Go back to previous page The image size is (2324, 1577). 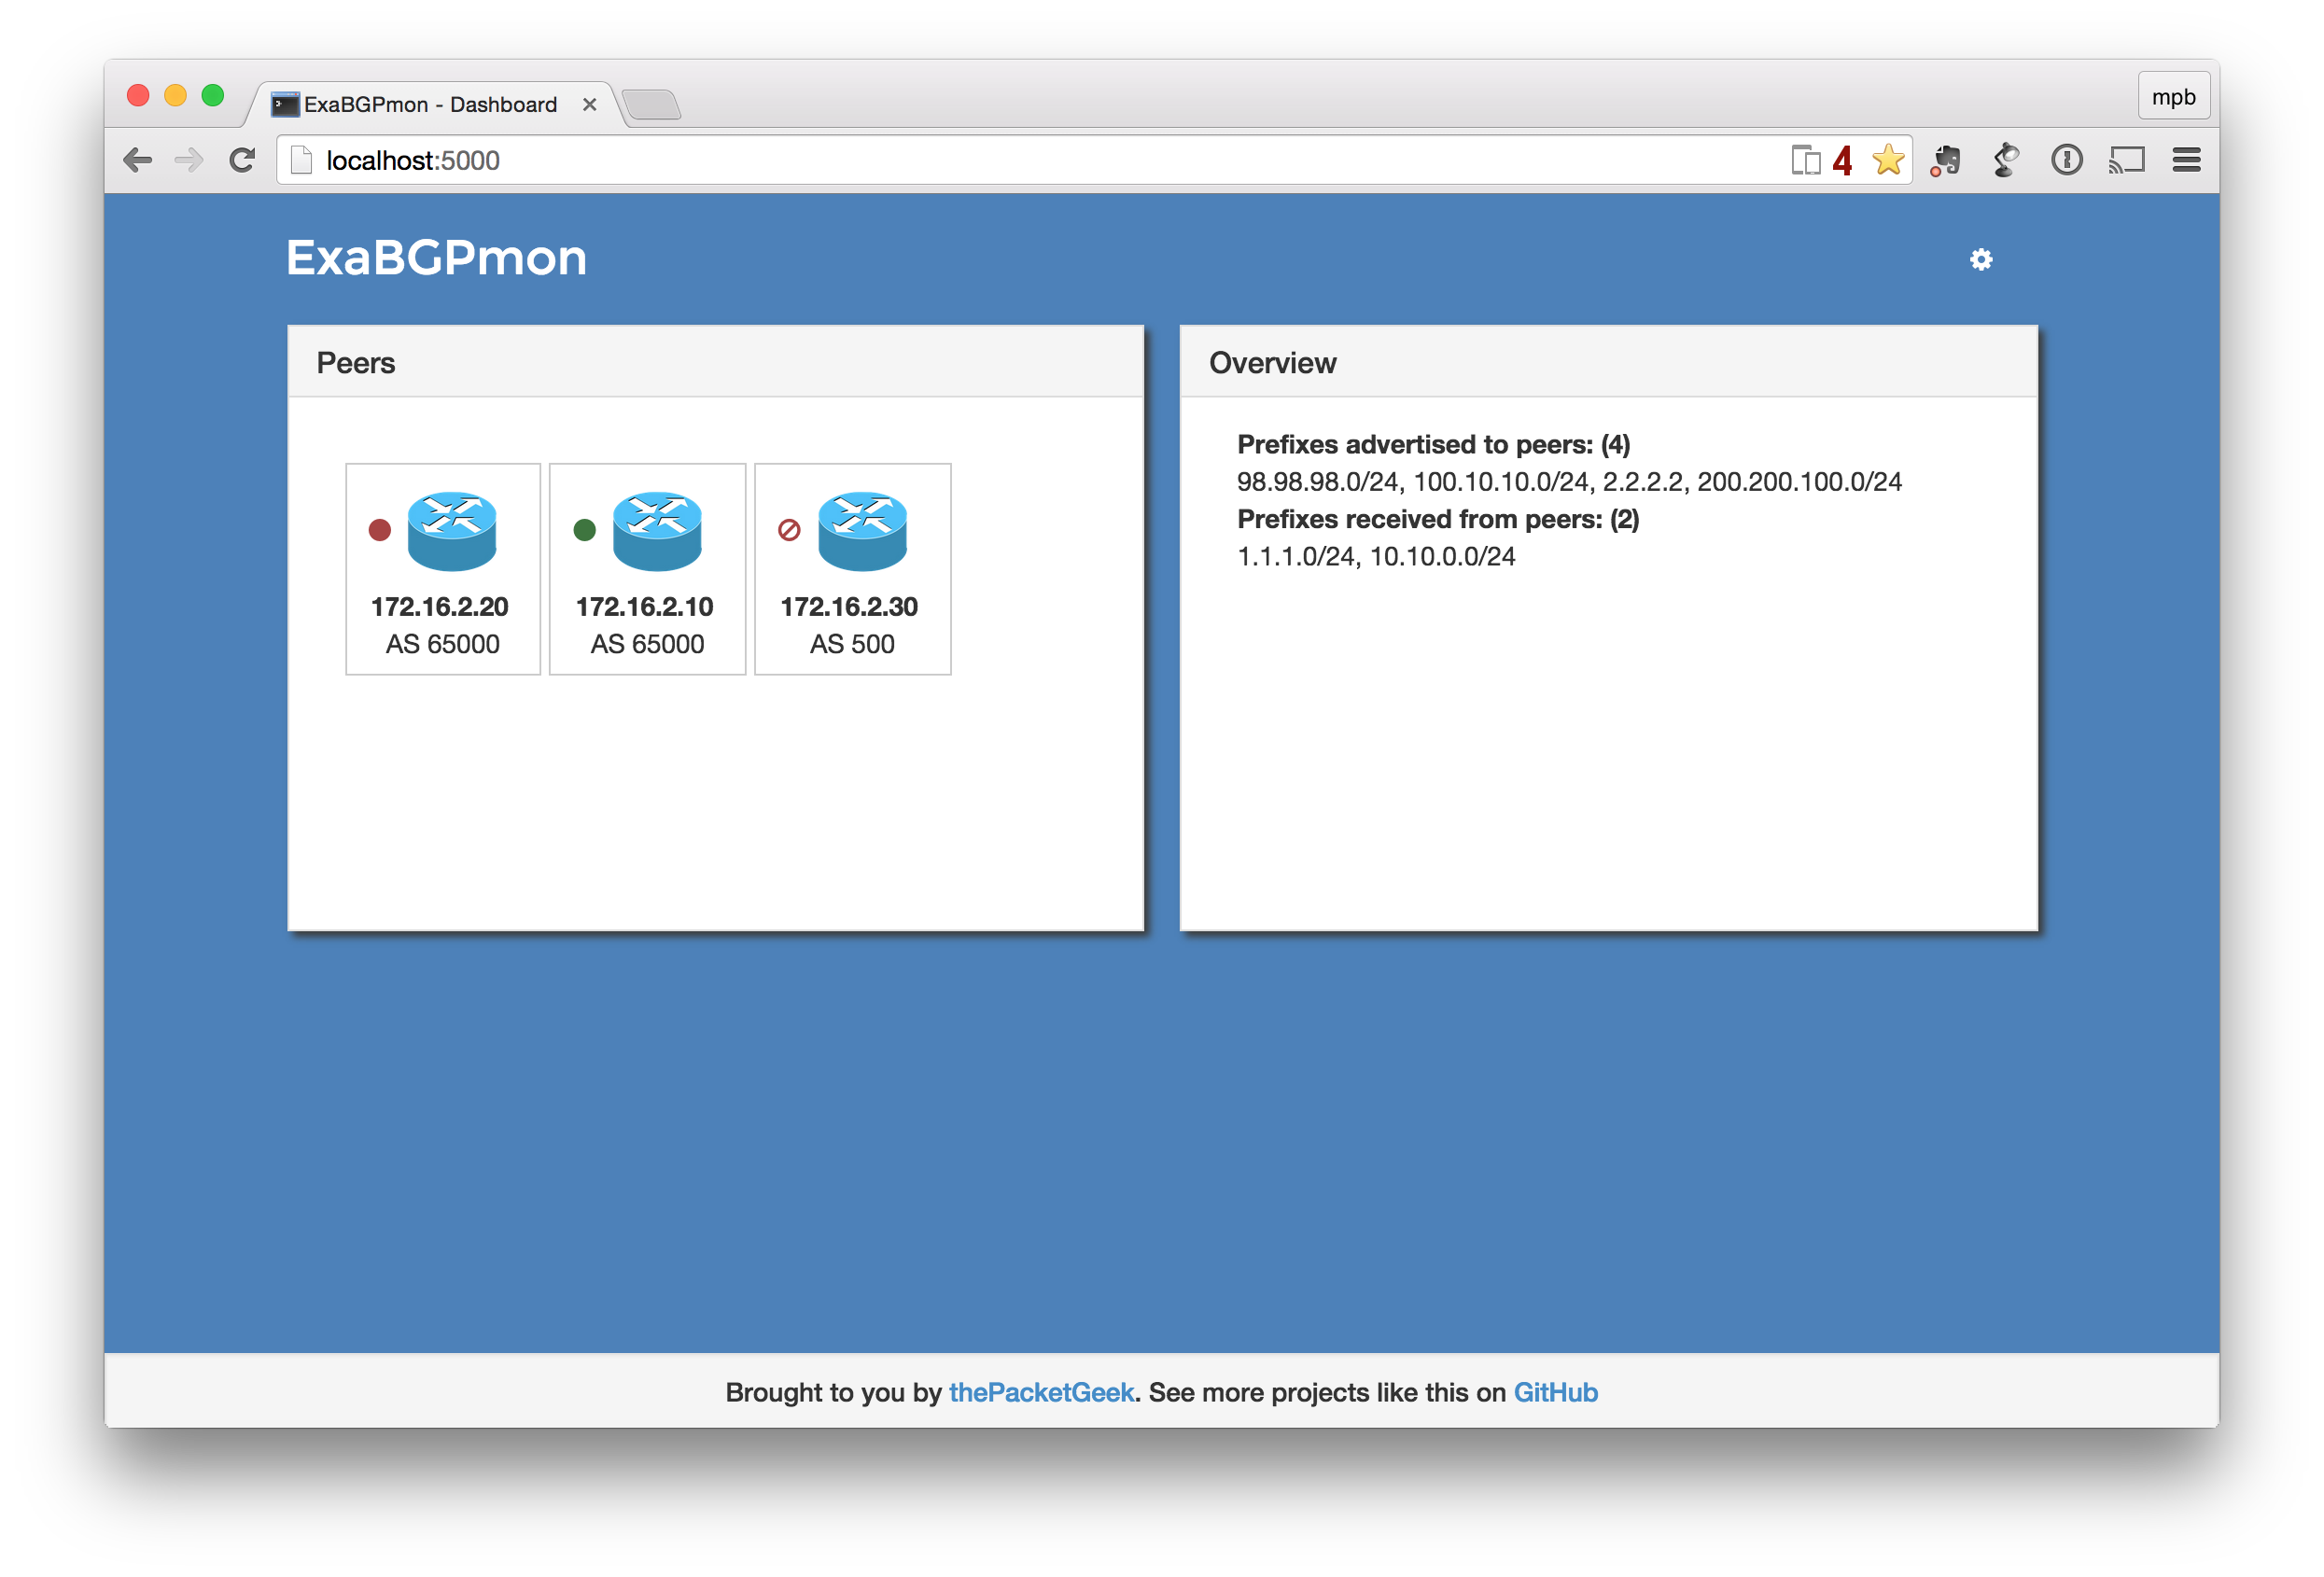(x=138, y=160)
